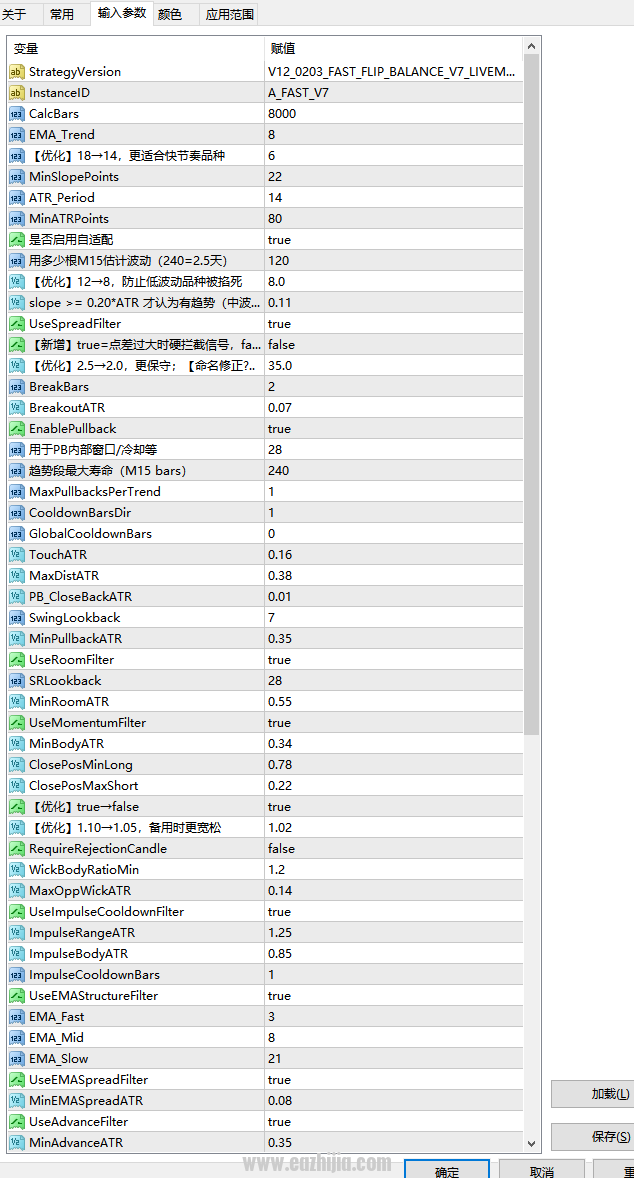
Task: Click the integer icon beside GlobalCooldownBars
Action: pos(17,534)
